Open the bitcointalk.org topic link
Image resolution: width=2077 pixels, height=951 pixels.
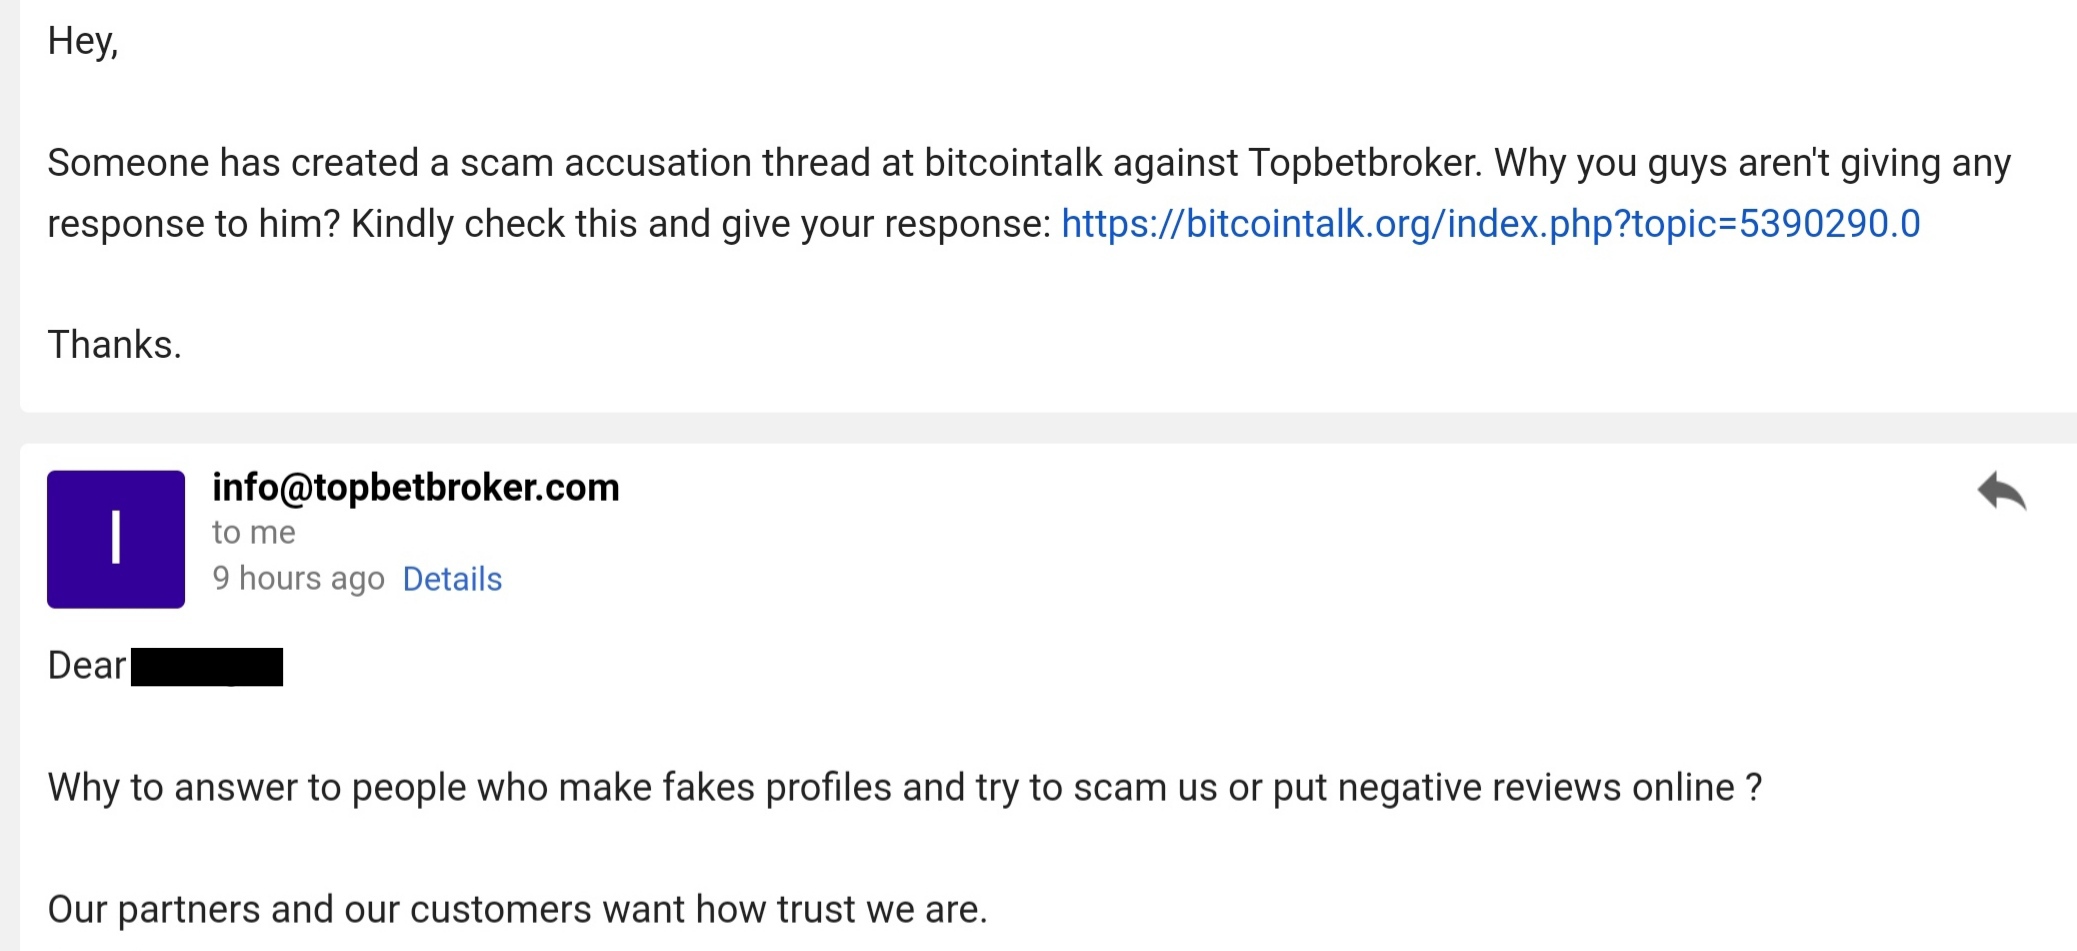(x=1490, y=224)
